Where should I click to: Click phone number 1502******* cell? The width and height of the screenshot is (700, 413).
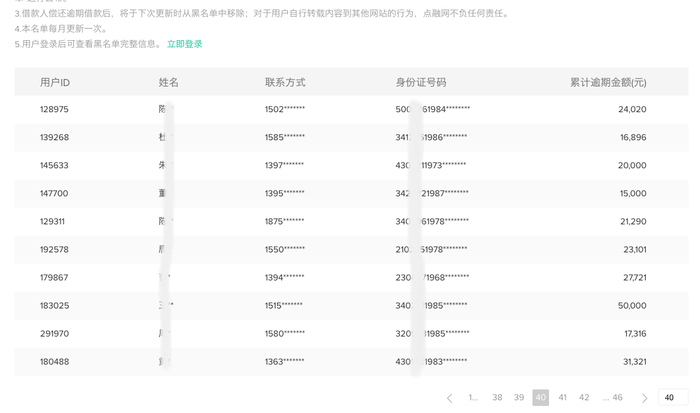[285, 109]
